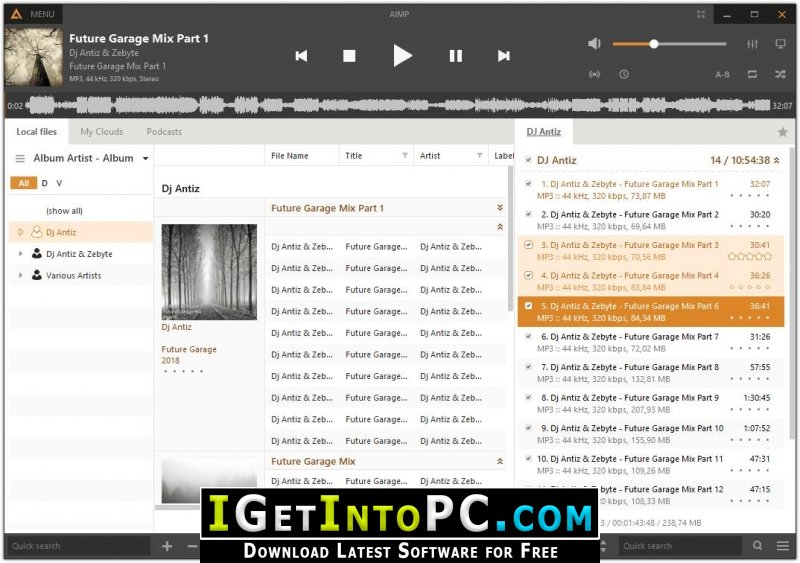Focus the library Quick search field
This screenshot has height=563, width=800.
tap(79, 546)
